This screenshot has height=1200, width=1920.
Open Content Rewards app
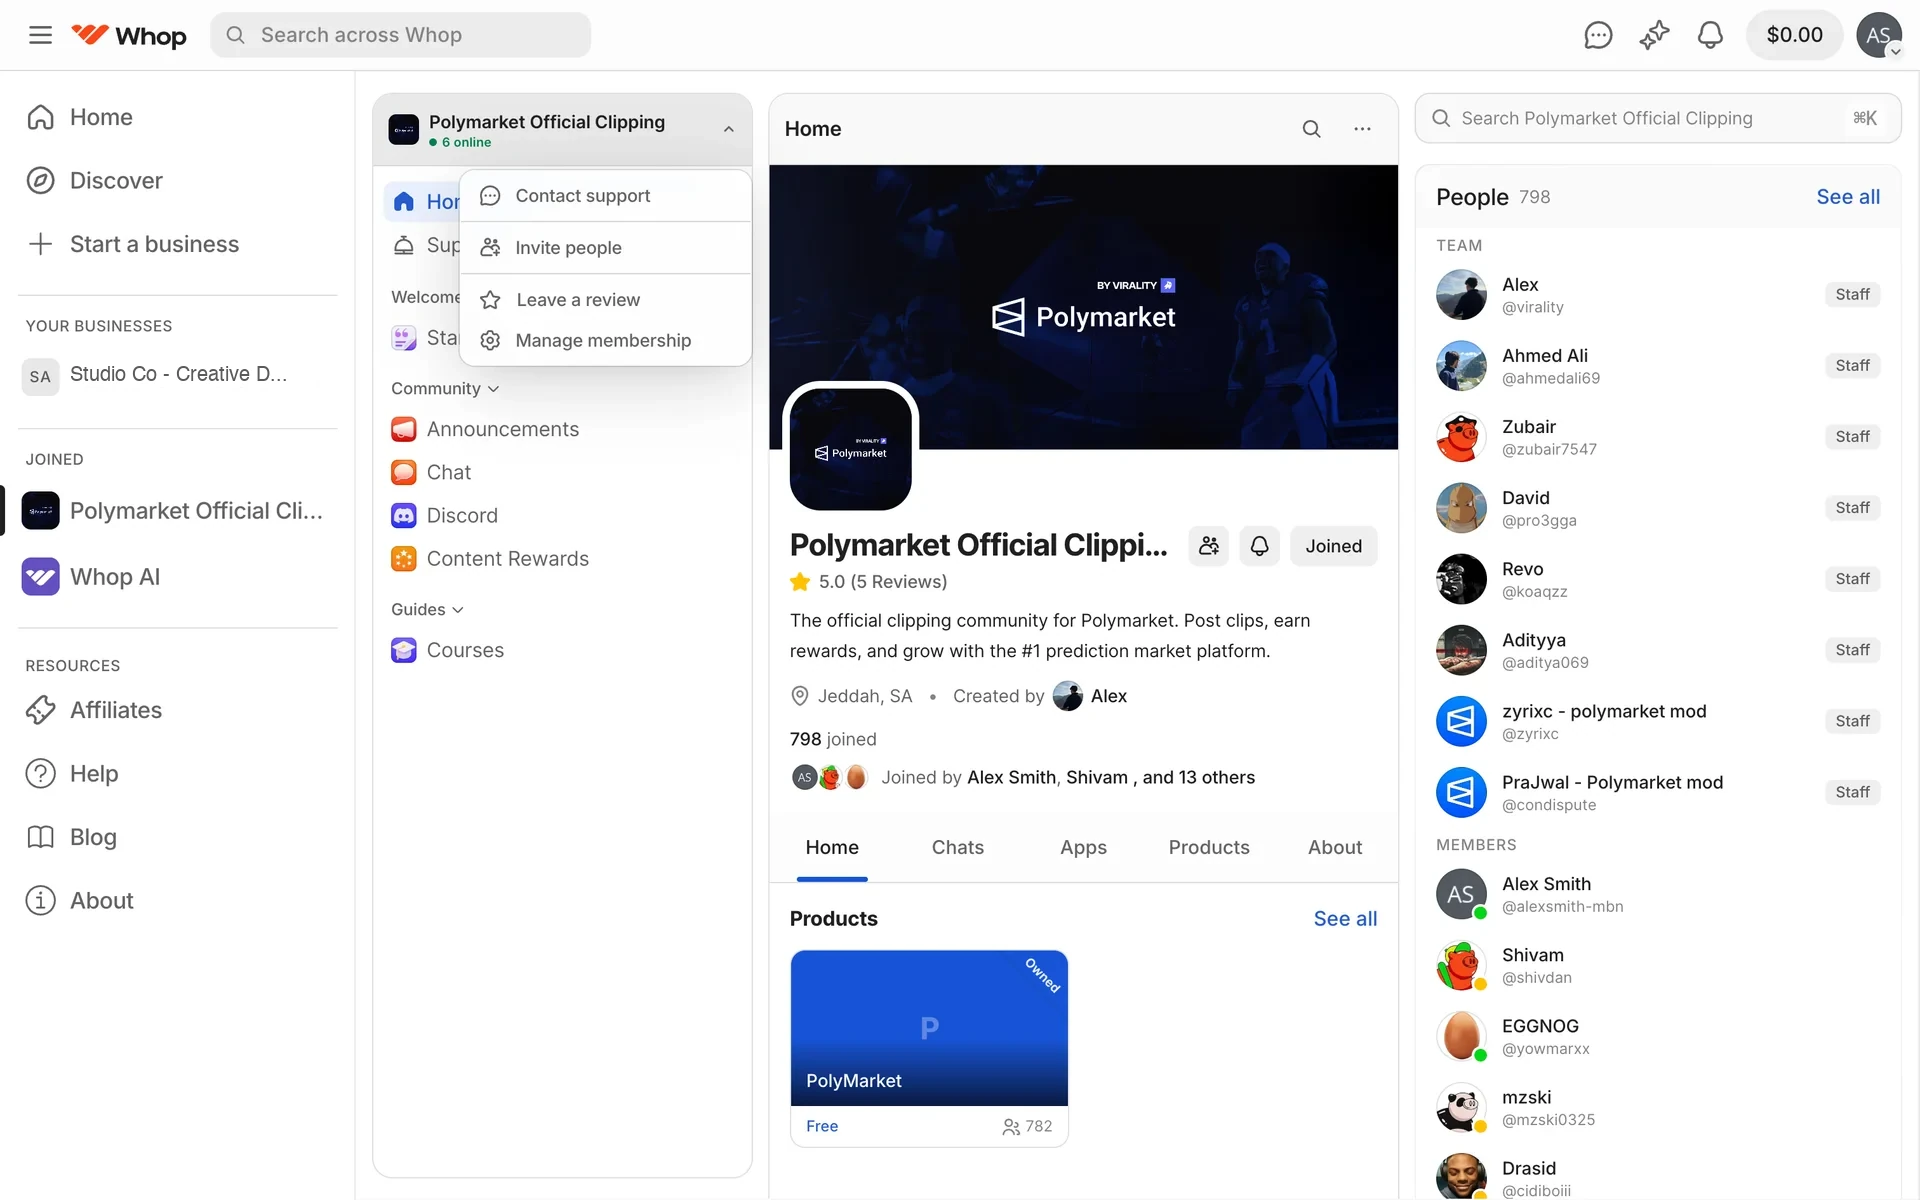pos(562,558)
